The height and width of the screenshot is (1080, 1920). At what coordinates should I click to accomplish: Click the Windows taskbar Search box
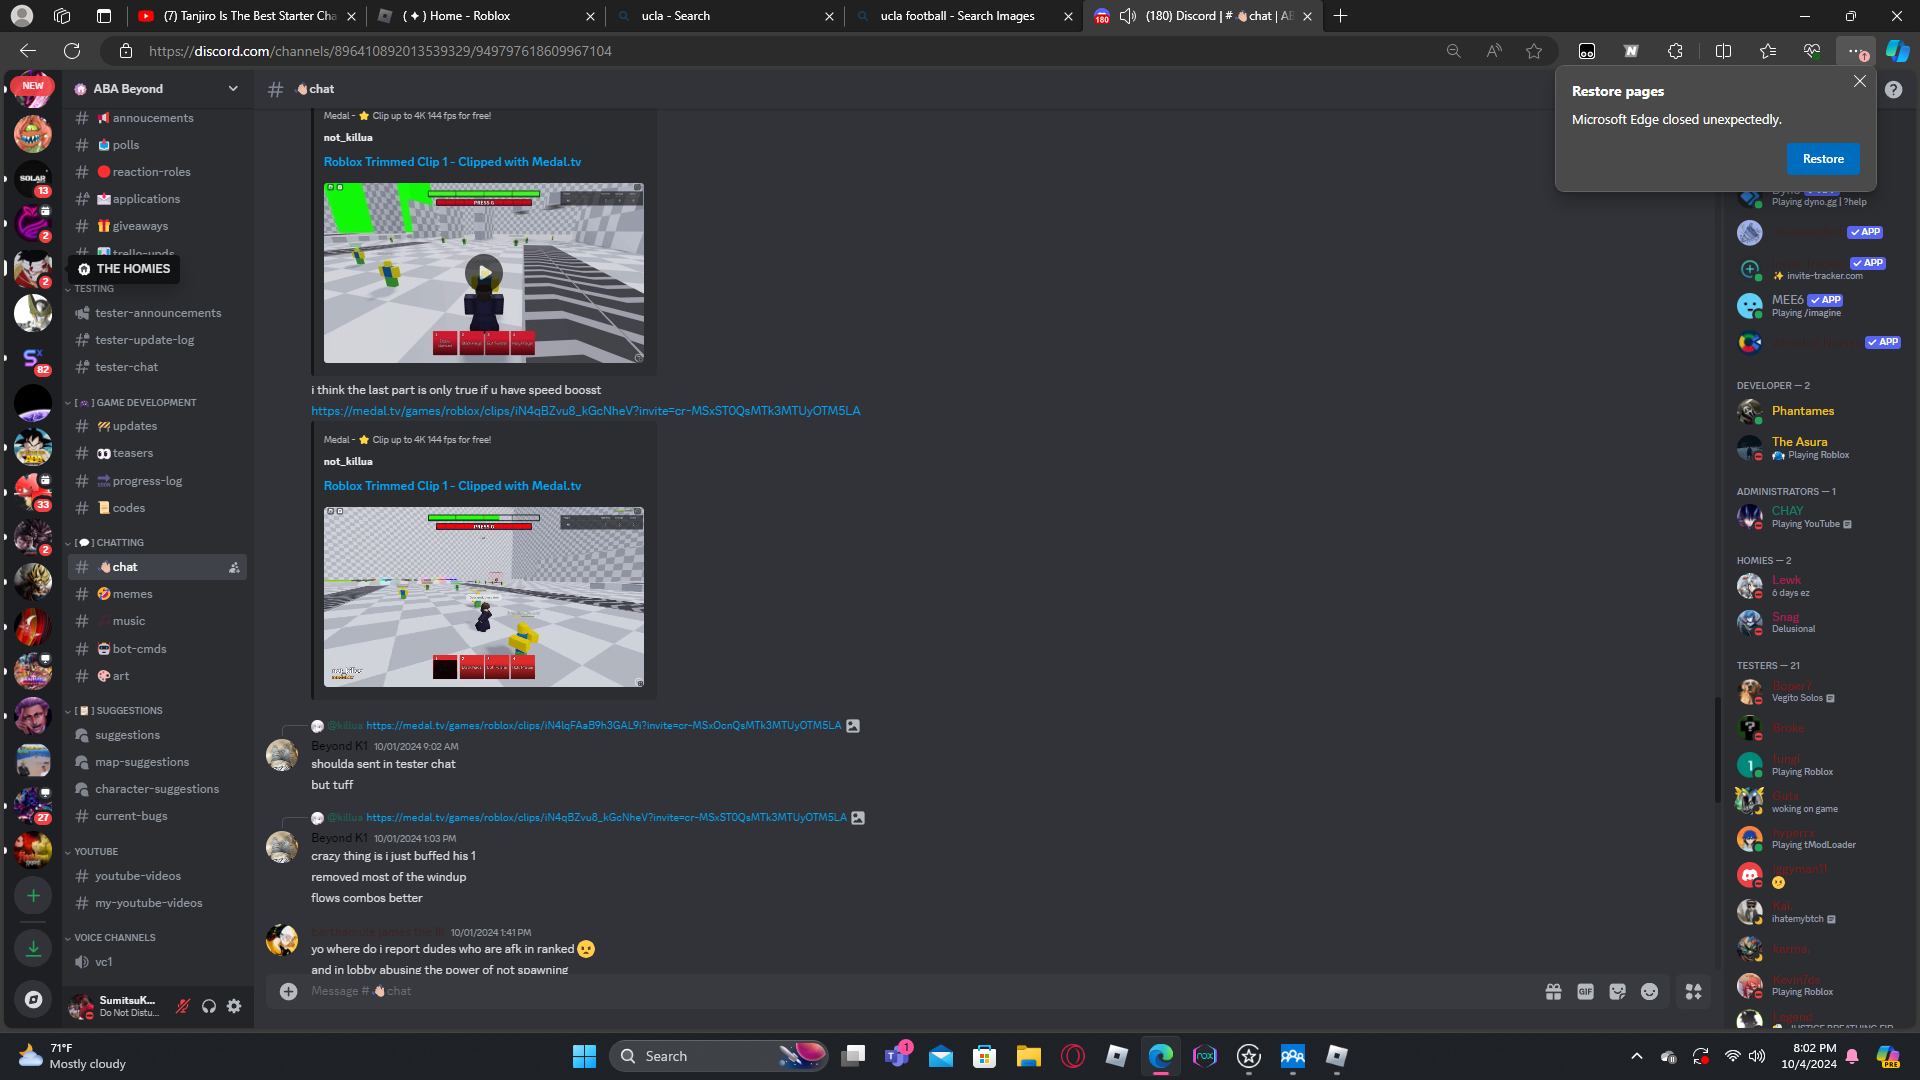coord(718,1056)
